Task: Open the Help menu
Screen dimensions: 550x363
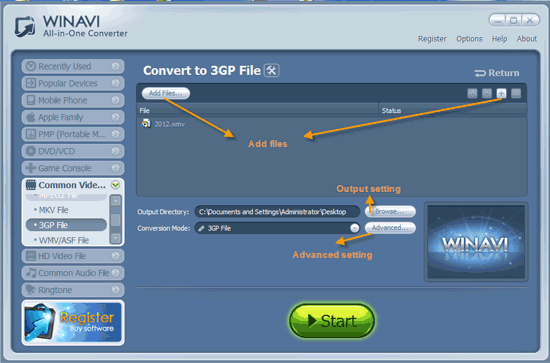Action: 499,39
